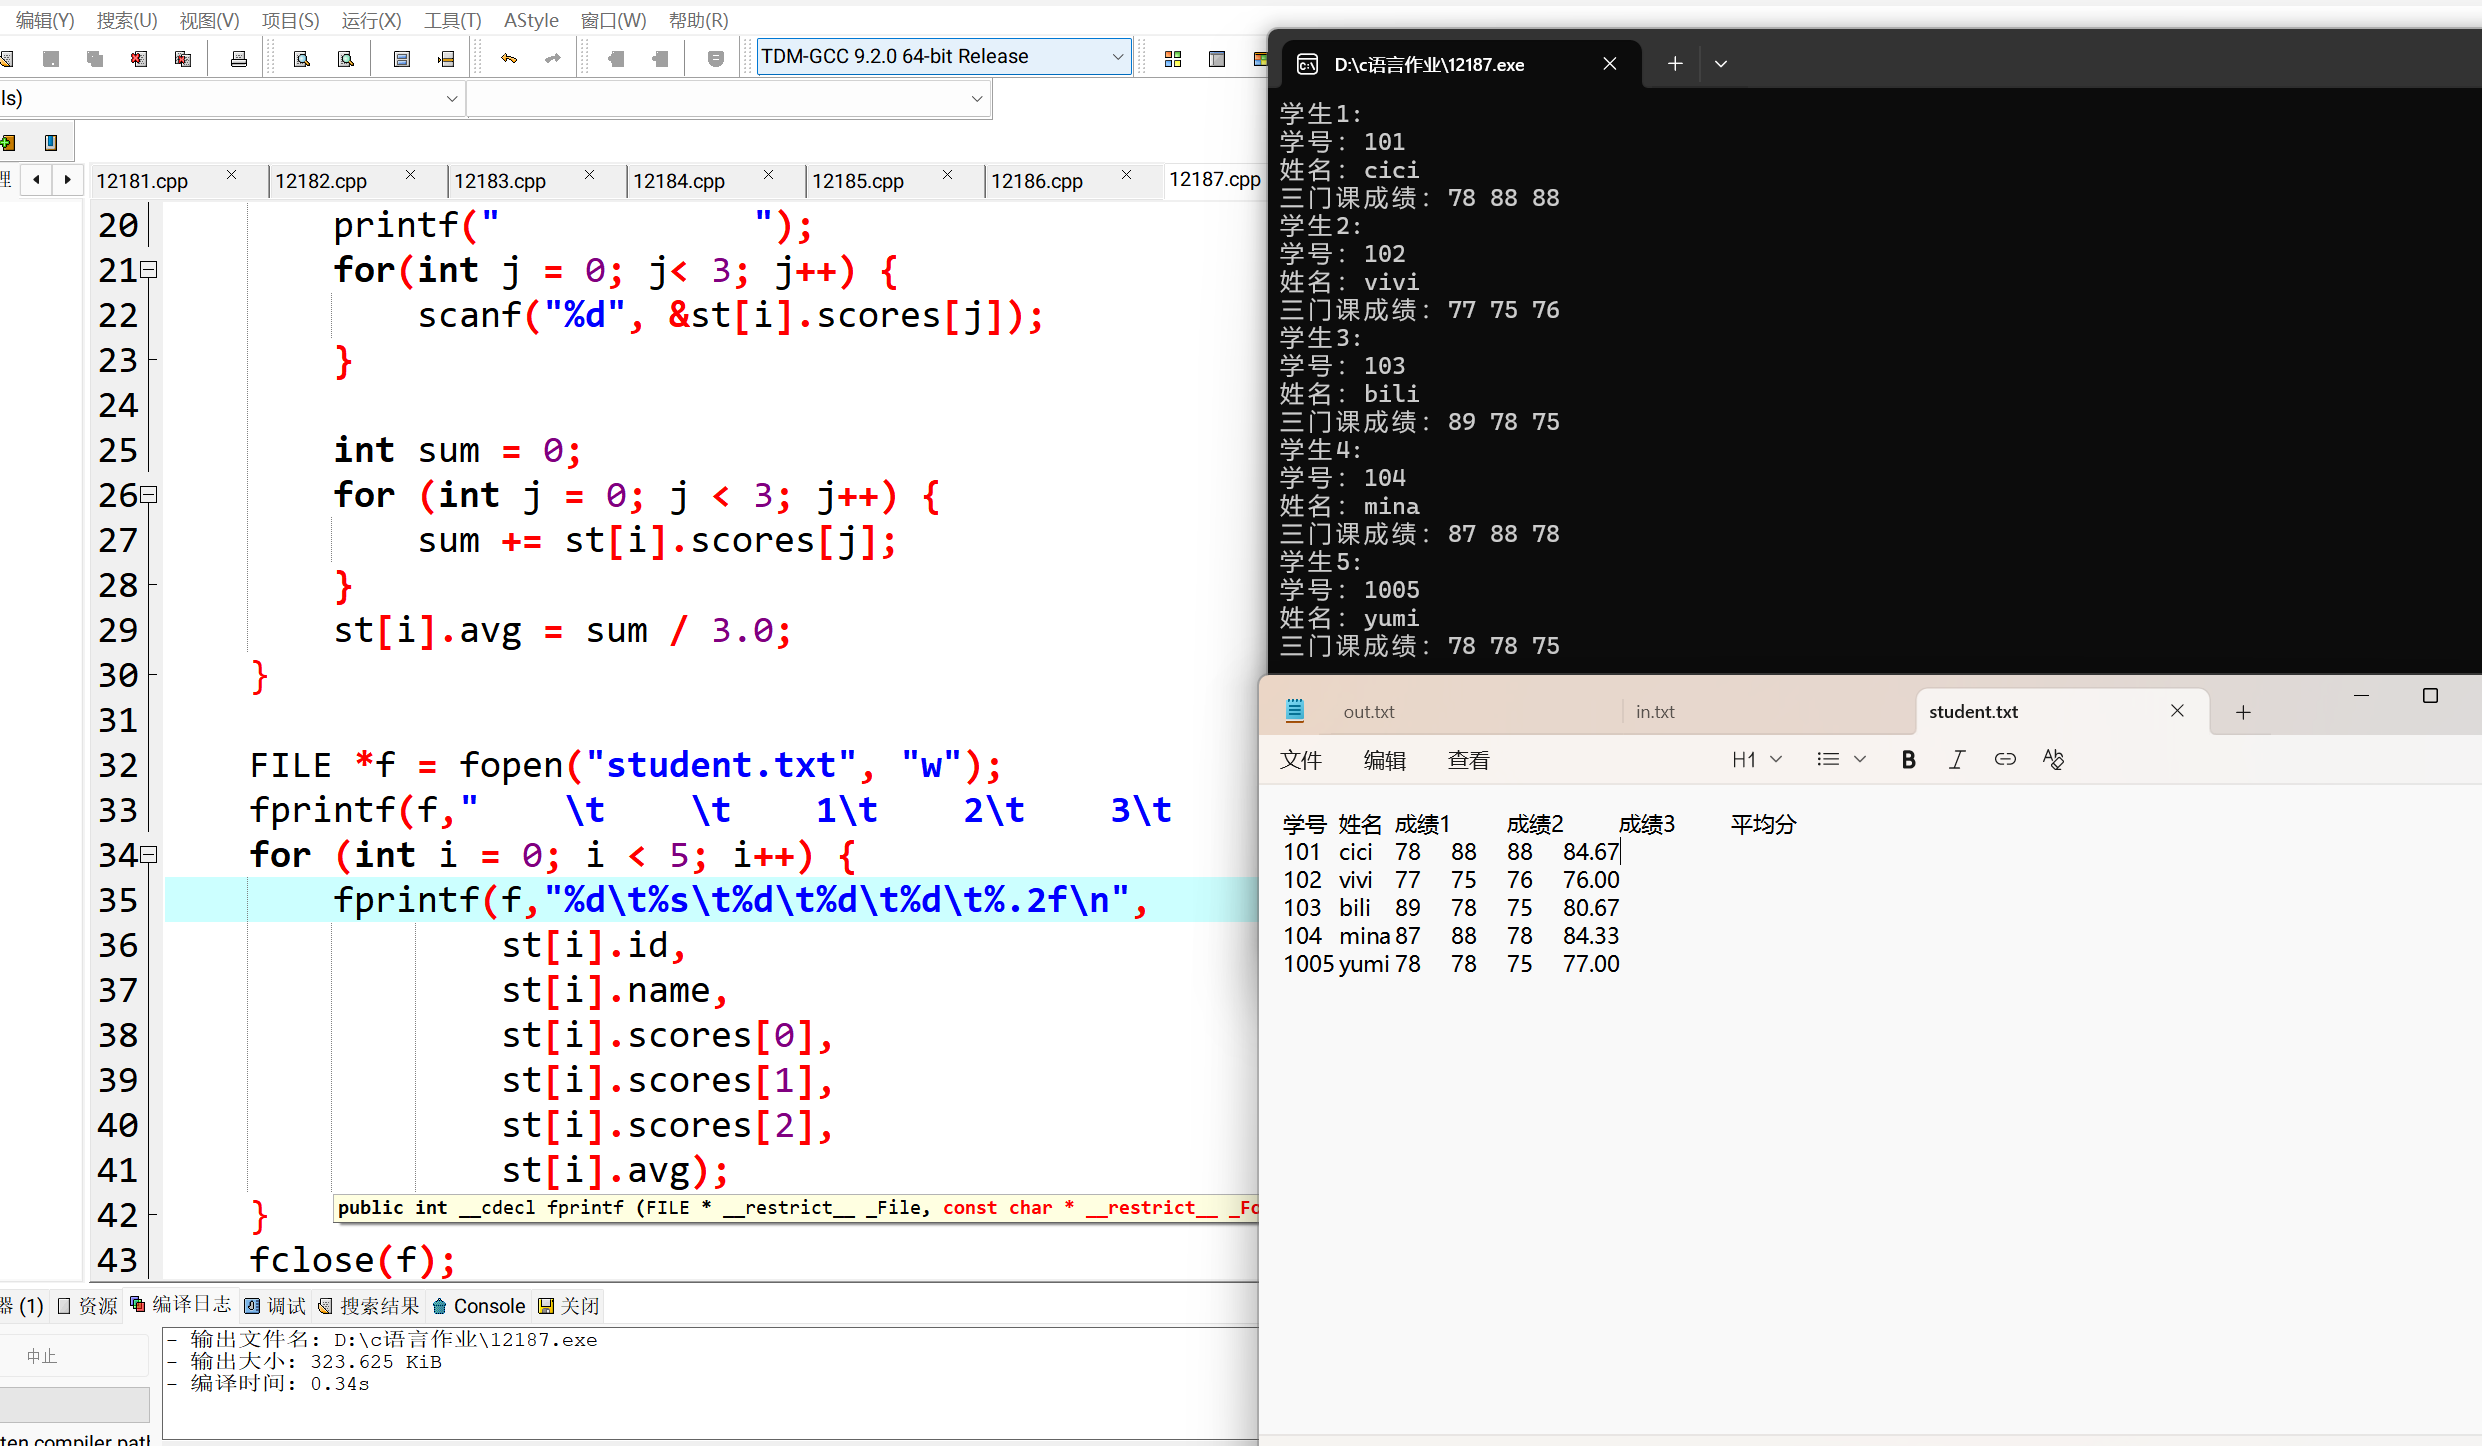Click the empty function scope combo box
The image size is (2482, 1446).
pos(728,99)
